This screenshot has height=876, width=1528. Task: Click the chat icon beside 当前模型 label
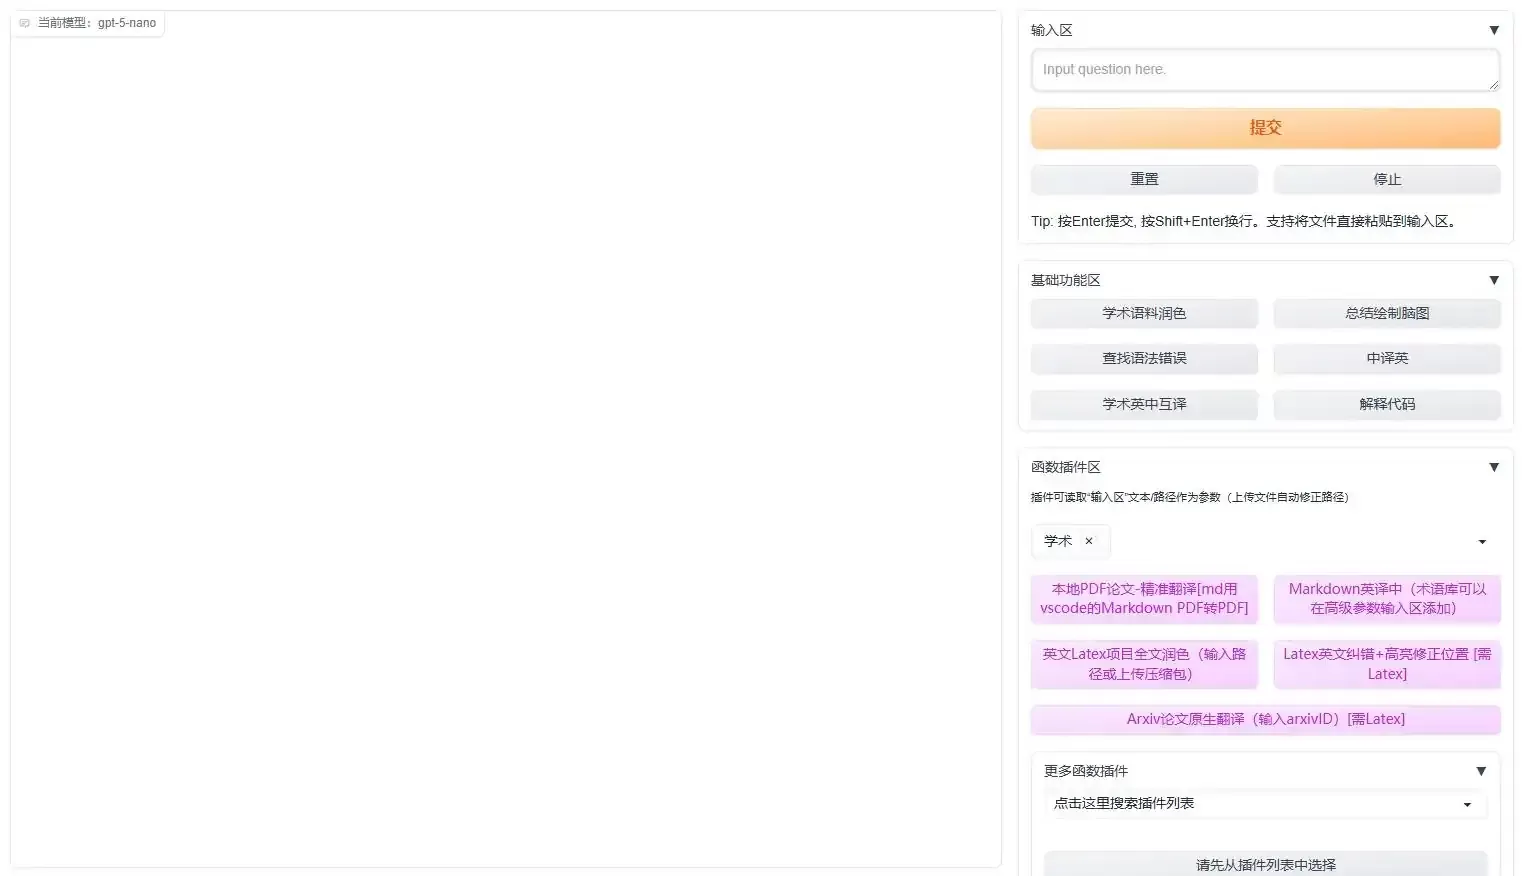[x=25, y=23]
